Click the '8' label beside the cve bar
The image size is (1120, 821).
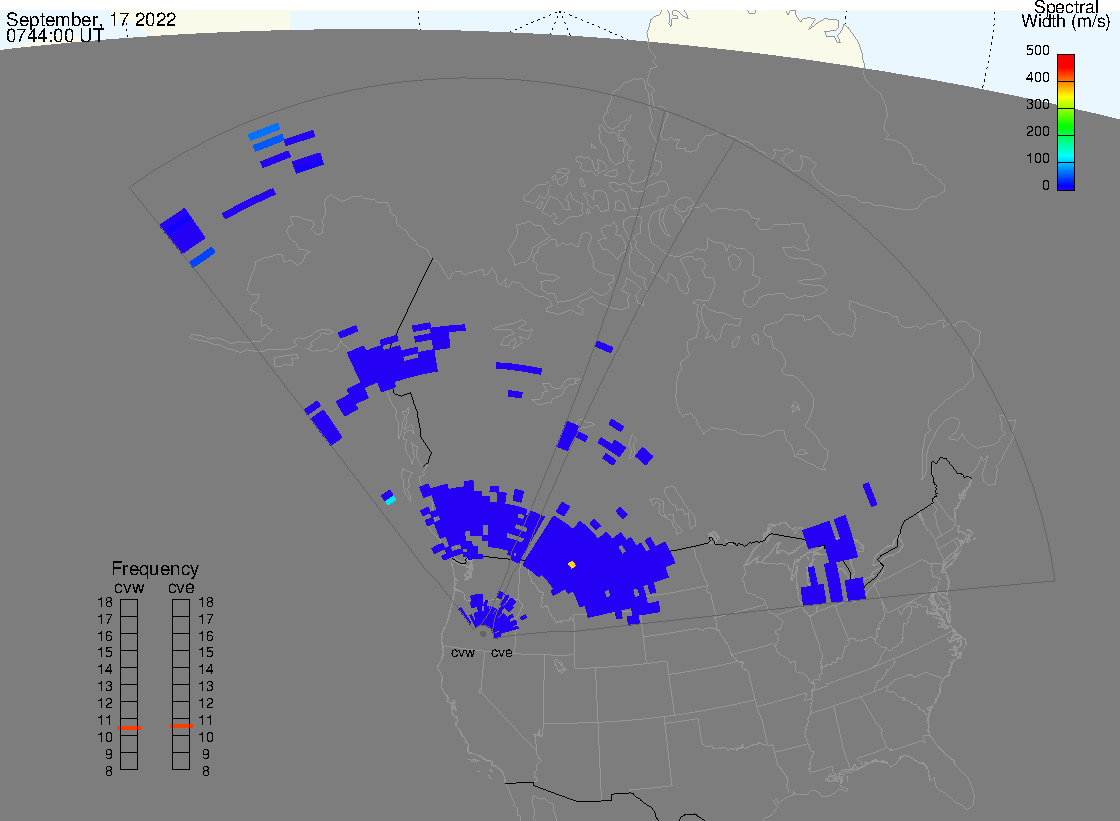click(206, 772)
